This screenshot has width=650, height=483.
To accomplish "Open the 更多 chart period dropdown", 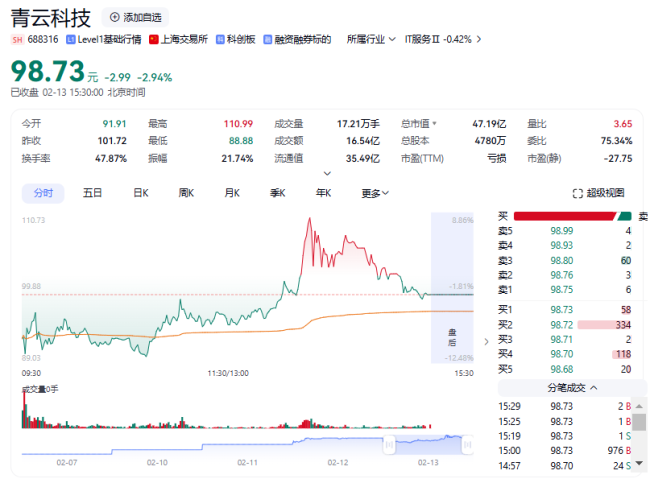I will click(375, 193).
